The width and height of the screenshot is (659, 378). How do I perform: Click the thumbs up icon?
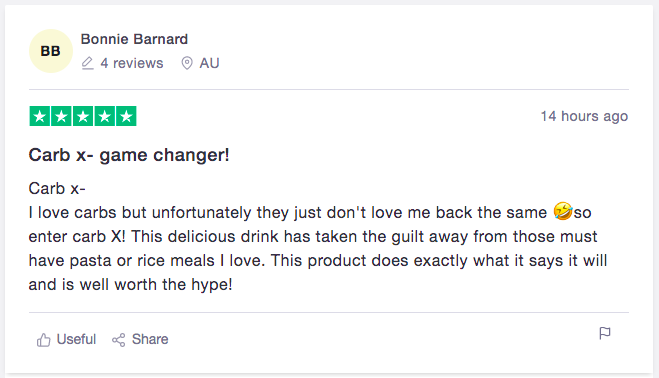(43, 340)
